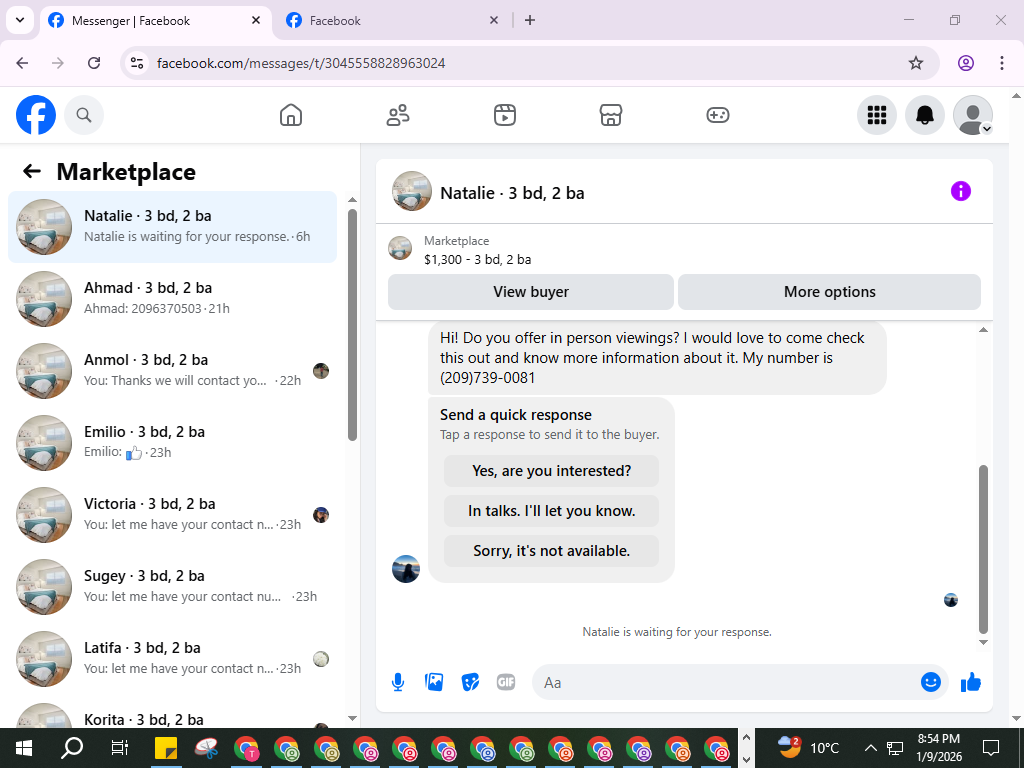Screen dimensions: 1024x768
Task: Open the Notifications bell icon
Action: coord(924,115)
